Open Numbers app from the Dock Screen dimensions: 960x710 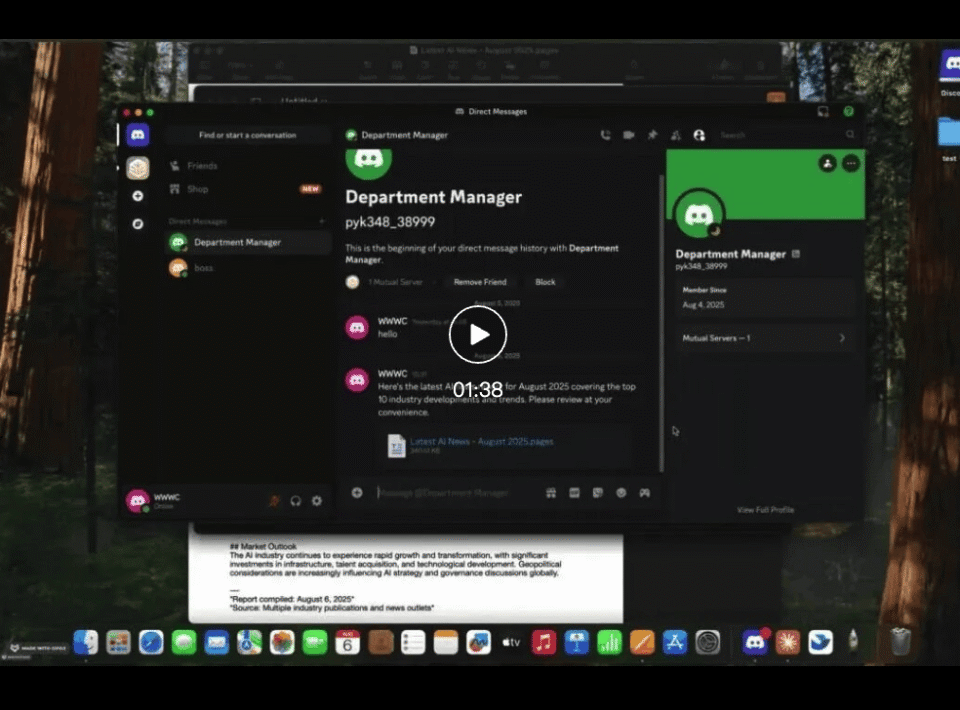click(x=609, y=643)
